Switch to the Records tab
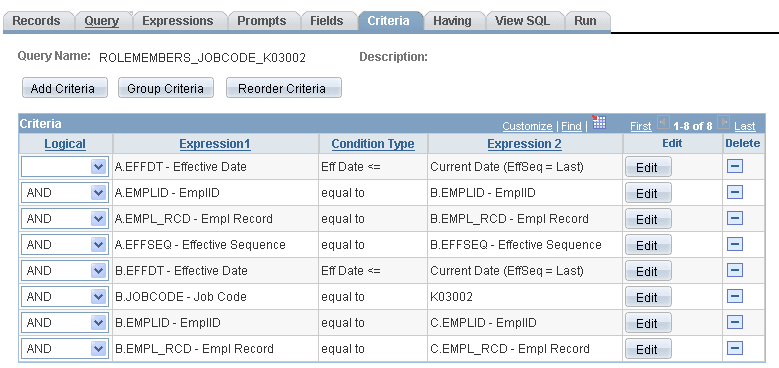This screenshot has height=368, width=779. point(36,21)
